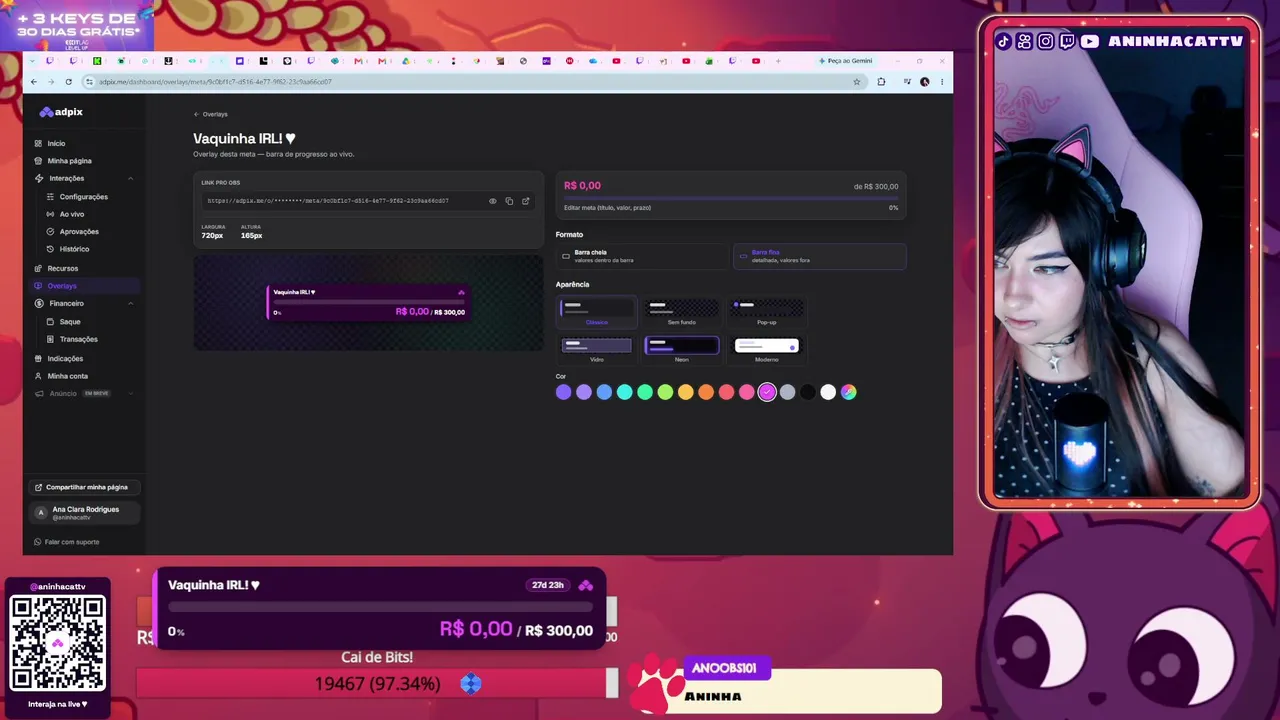Open the browser extensions puzzle icon
The width and height of the screenshot is (1280, 720).
pos(881,82)
